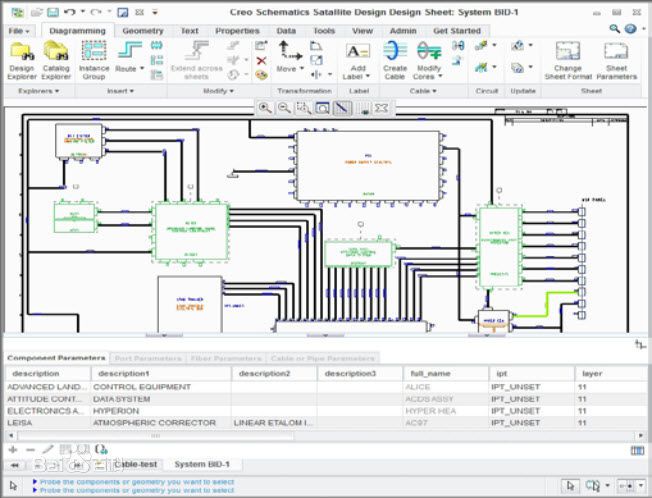Image resolution: width=652 pixels, height=498 pixels.
Task: Select the Route tool icon
Action: click(129, 51)
